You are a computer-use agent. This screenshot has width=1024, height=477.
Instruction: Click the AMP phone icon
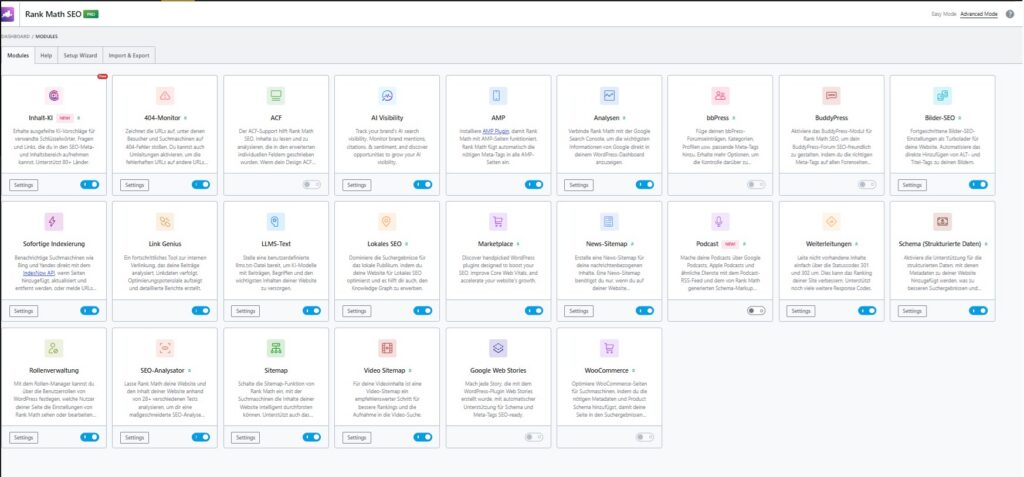pyautogui.click(x=498, y=96)
